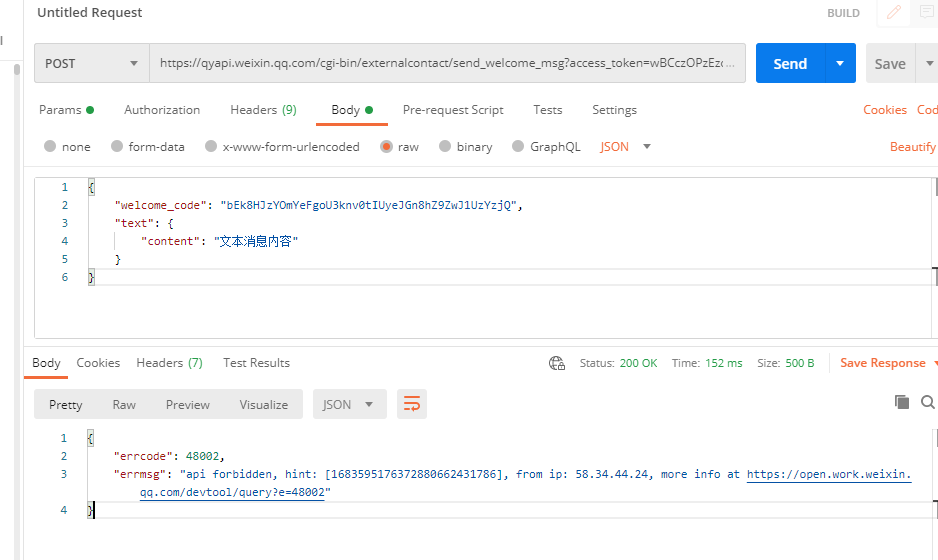Switch to the Tests tab
Viewport: 938px width, 560px height.
[548, 110]
